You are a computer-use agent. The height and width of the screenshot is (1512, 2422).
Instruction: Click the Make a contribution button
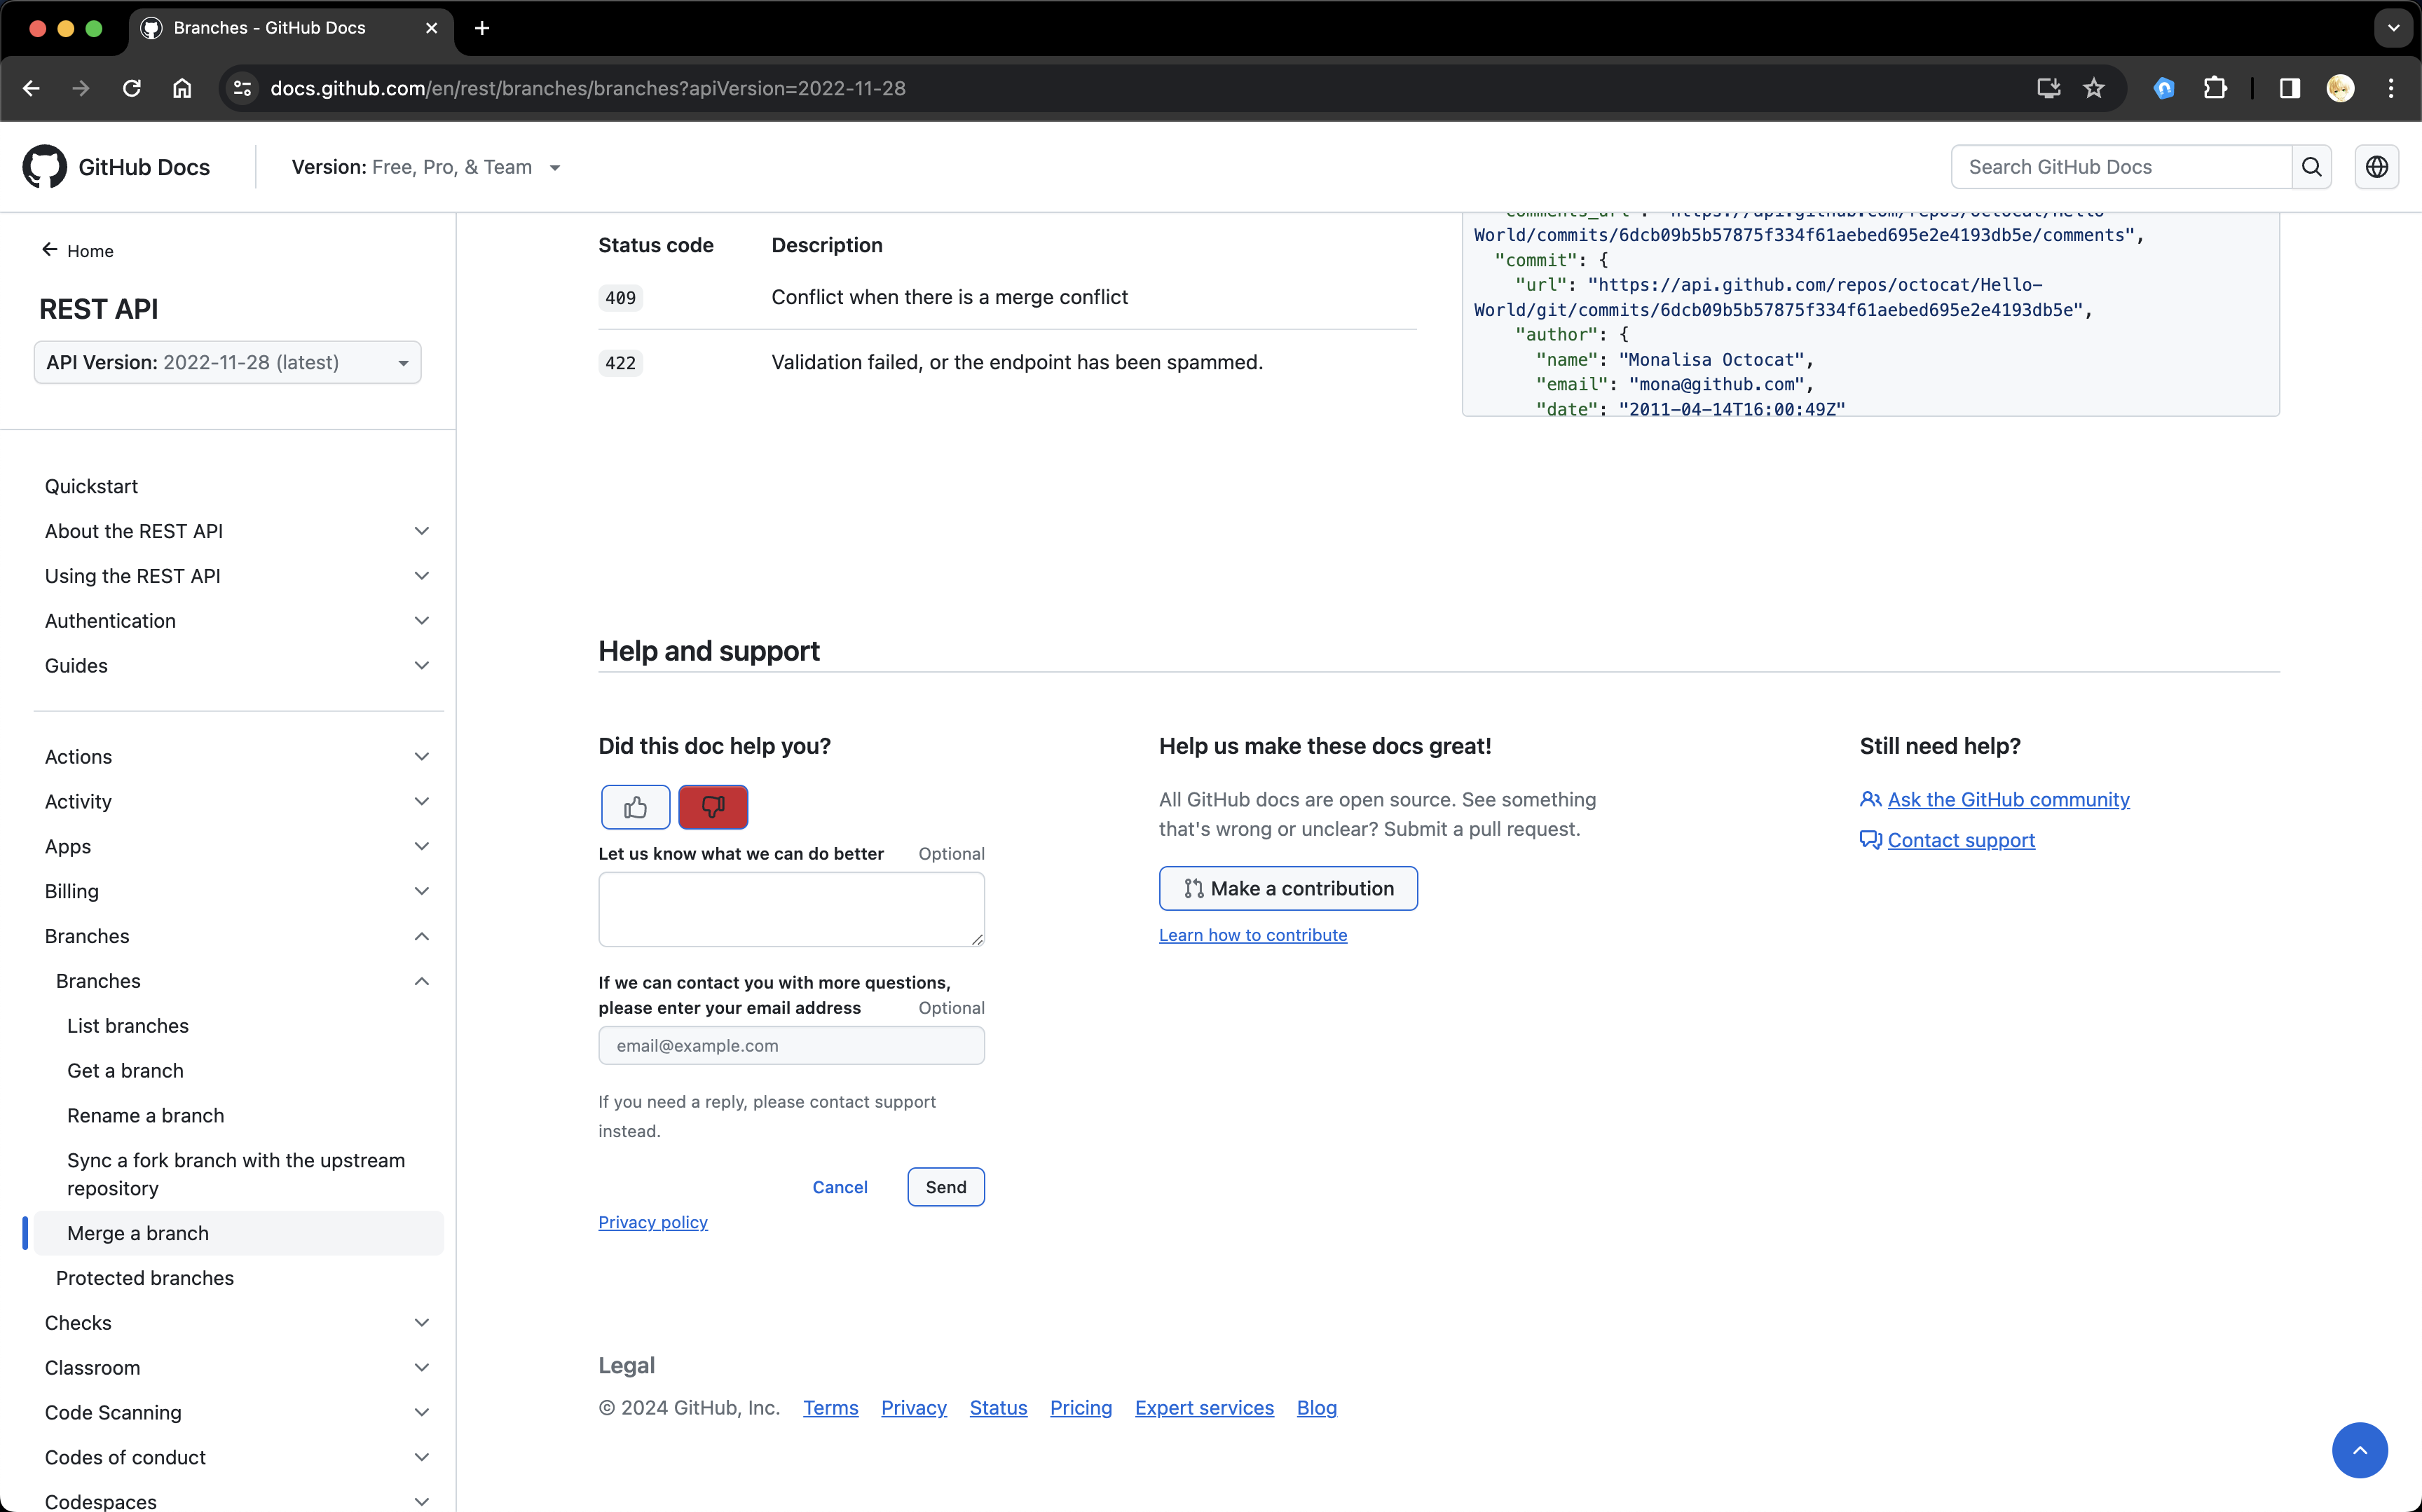(x=1288, y=888)
